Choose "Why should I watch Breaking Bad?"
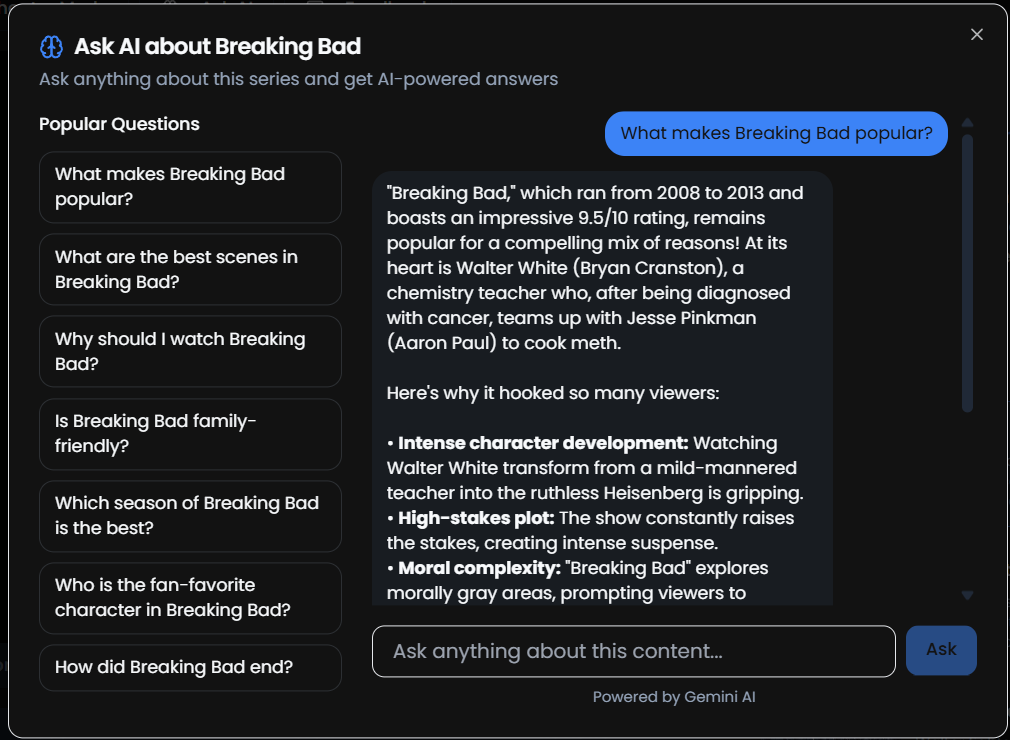 (190, 351)
